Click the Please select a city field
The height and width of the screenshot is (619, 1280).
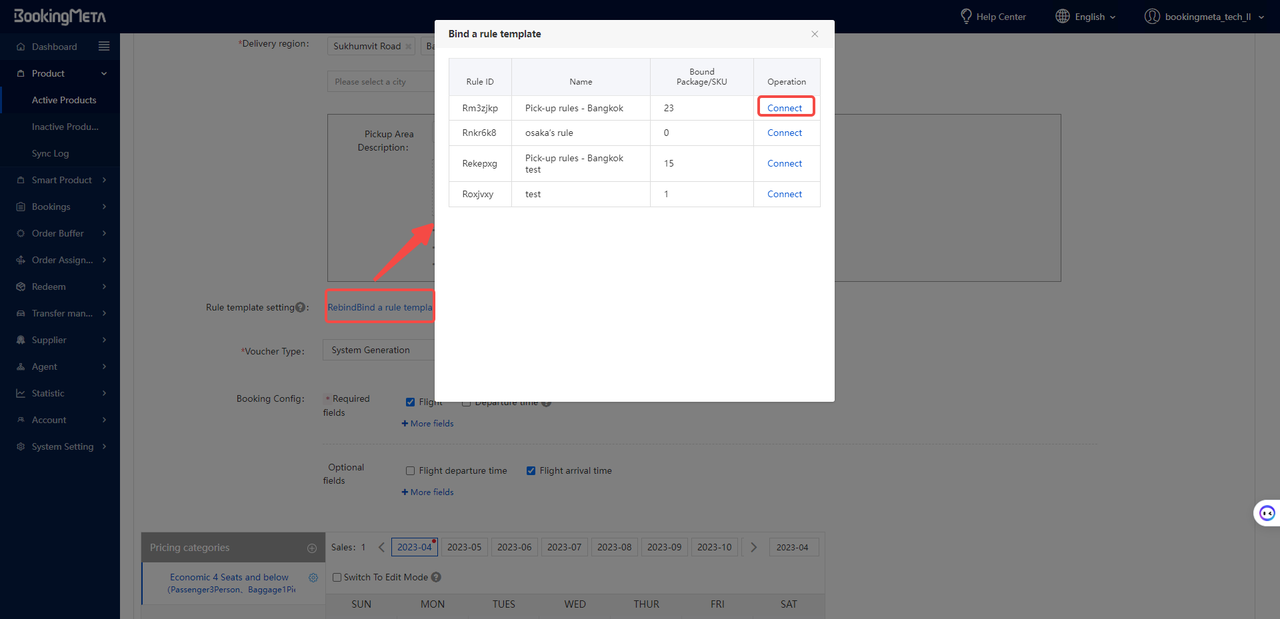coord(380,82)
